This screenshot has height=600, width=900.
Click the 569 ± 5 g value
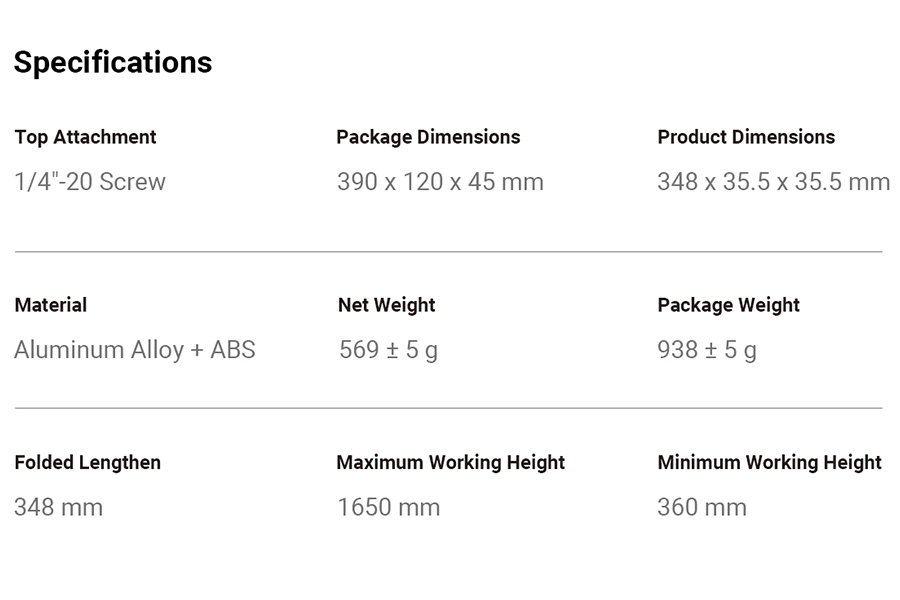389,350
